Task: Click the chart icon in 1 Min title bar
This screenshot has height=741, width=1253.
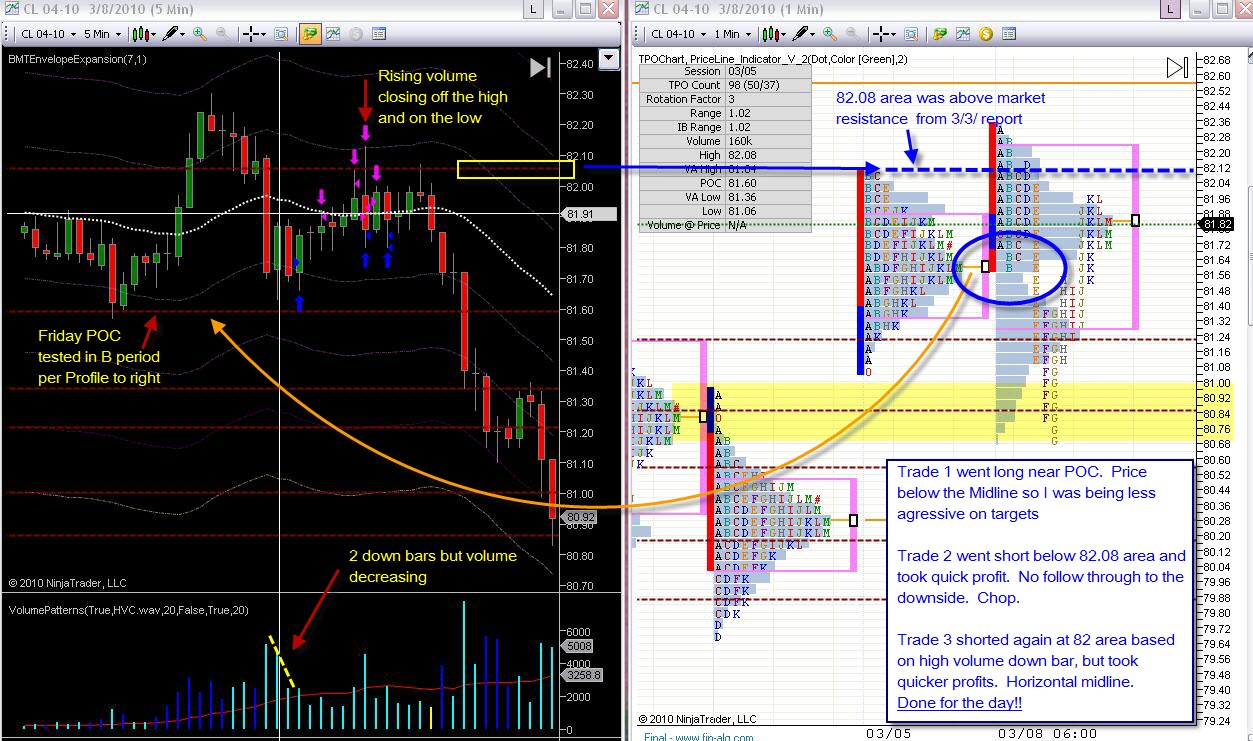Action: coord(642,9)
